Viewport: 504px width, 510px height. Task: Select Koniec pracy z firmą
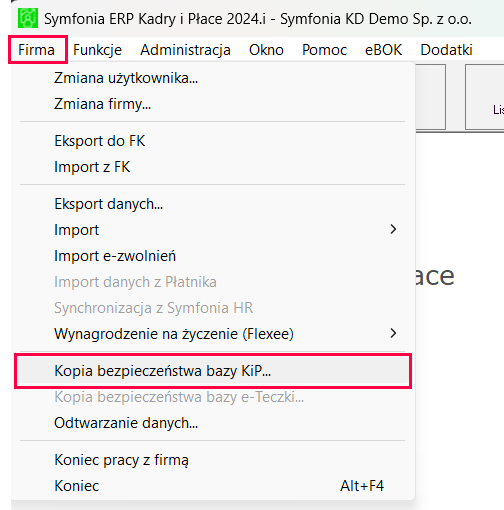213,460
